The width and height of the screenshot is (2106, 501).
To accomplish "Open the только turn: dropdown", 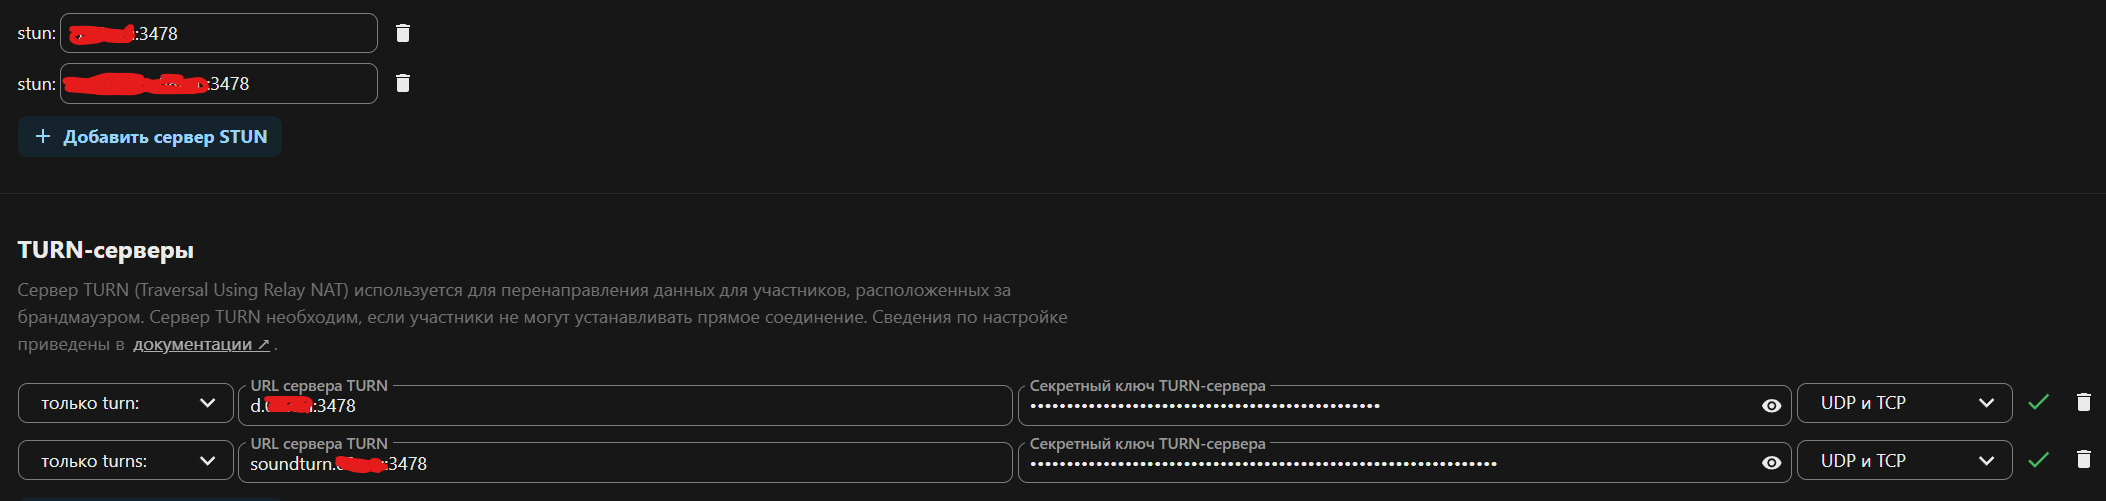I will coord(126,403).
